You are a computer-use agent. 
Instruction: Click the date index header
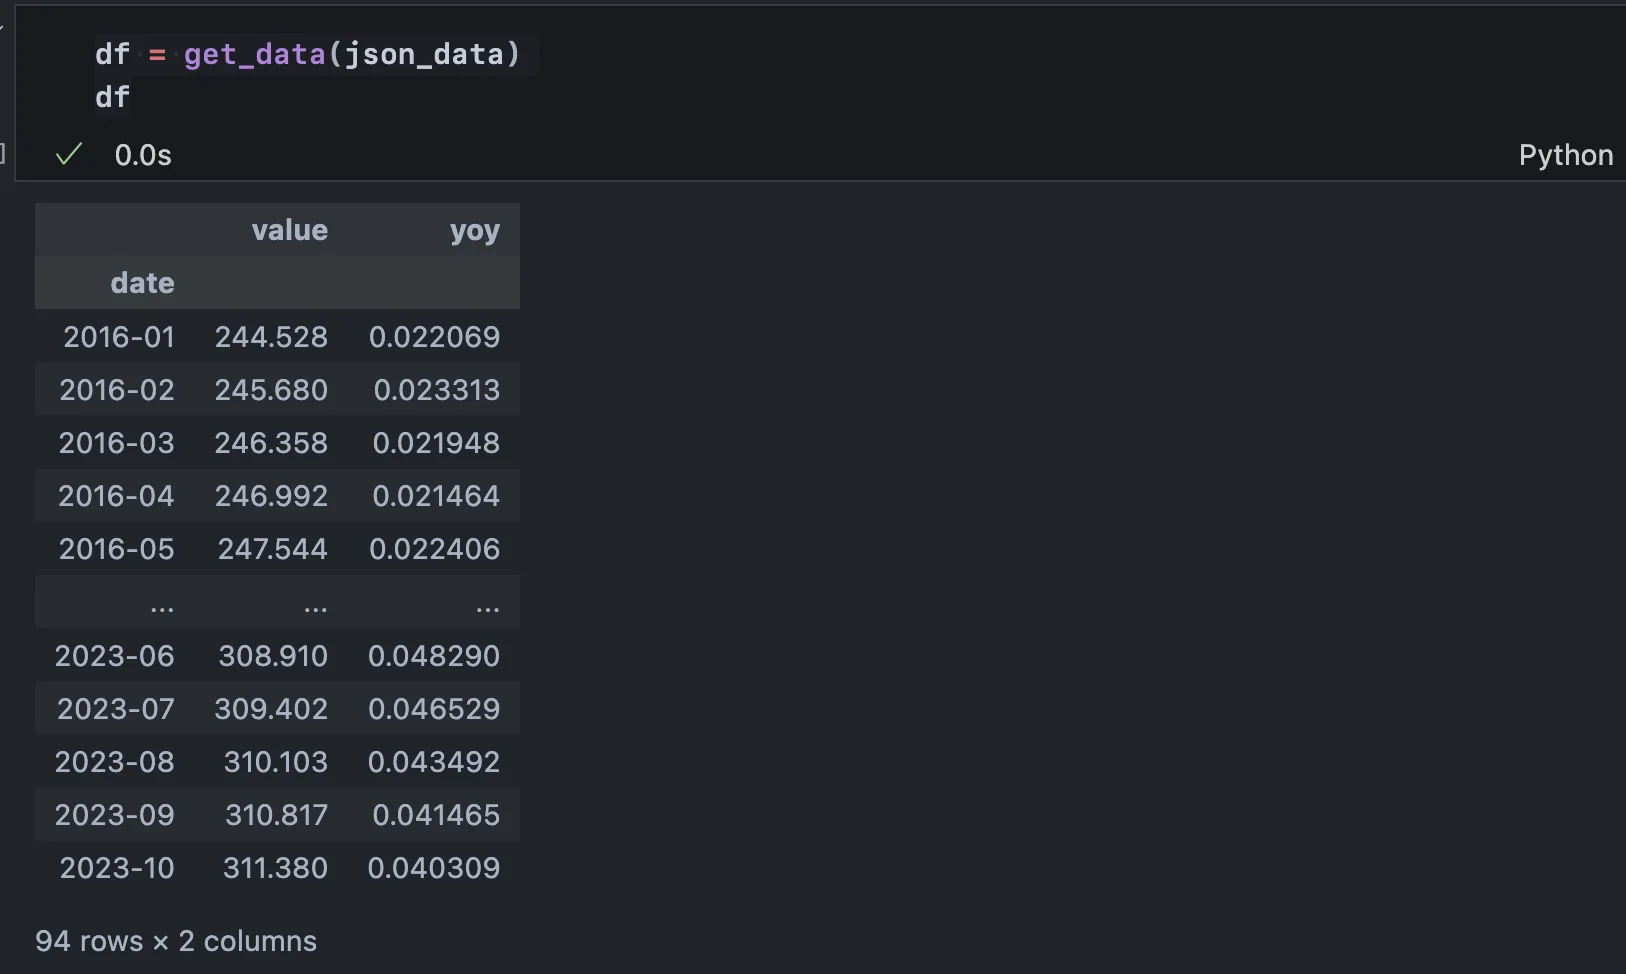click(142, 283)
